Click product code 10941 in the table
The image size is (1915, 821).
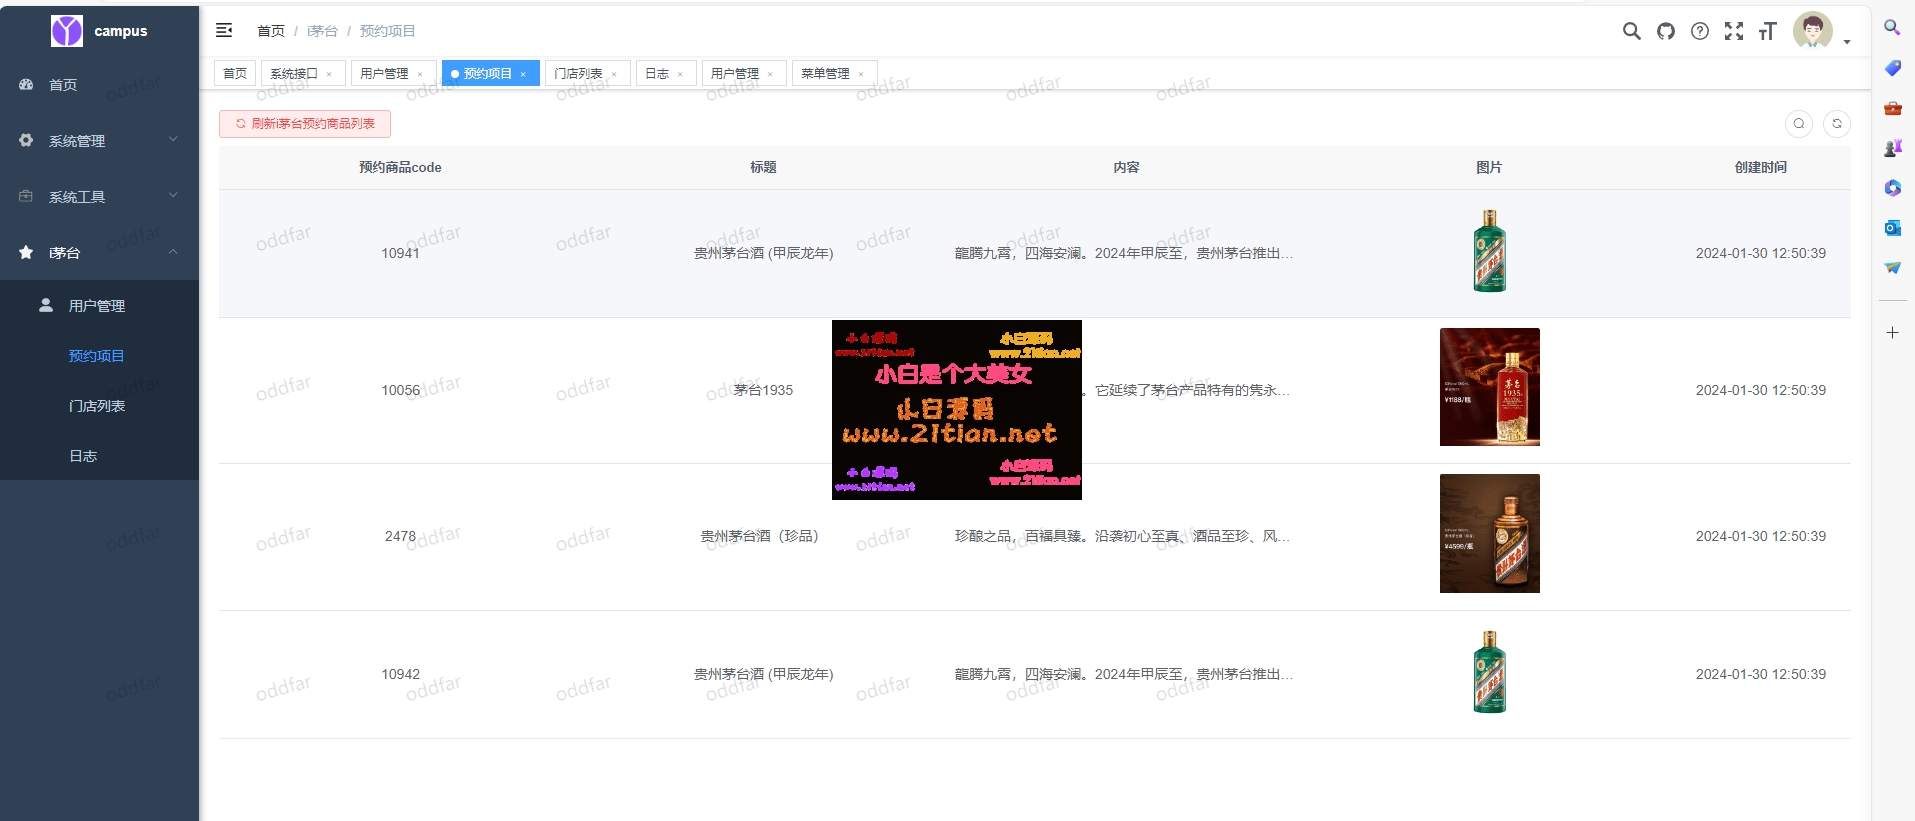(400, 254)
